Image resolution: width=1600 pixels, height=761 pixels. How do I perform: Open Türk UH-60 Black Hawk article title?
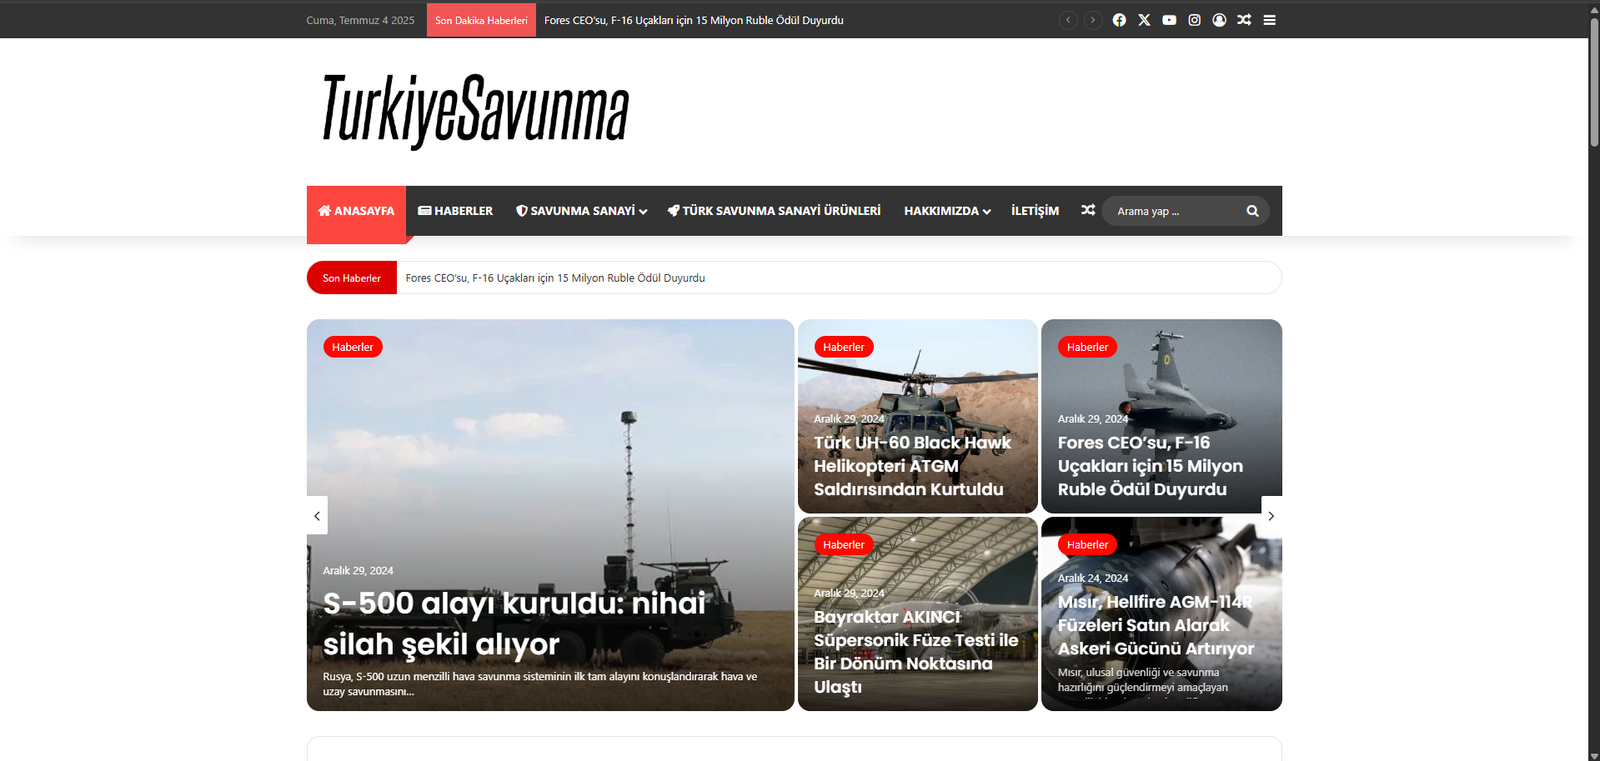(912, 466)
